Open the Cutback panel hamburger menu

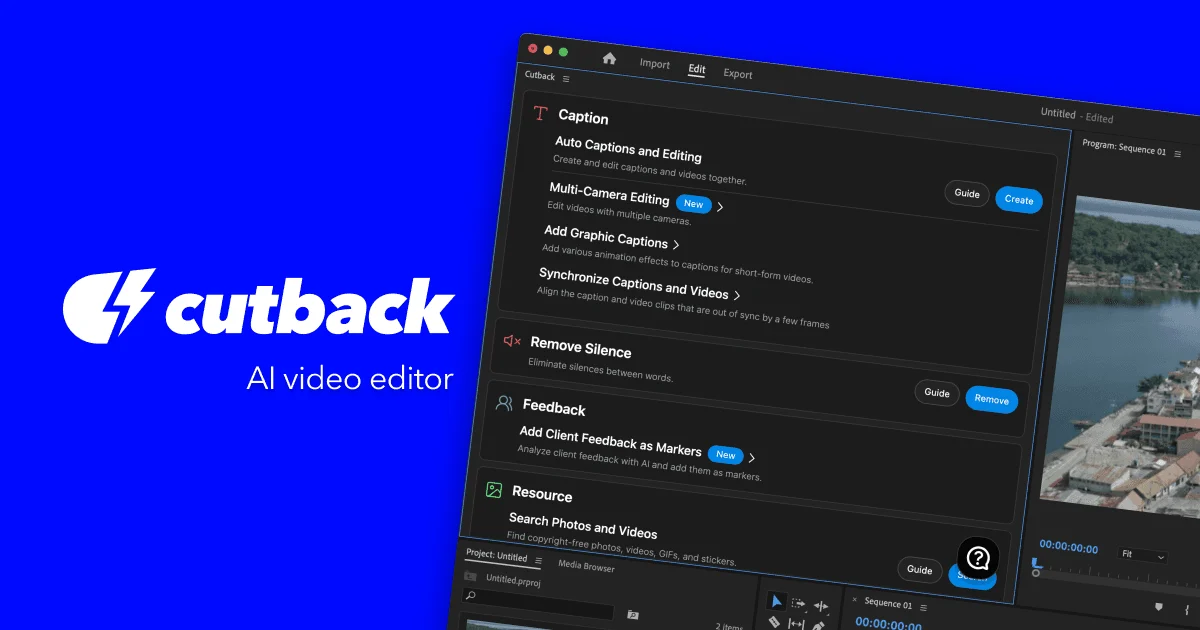point(566,79)
